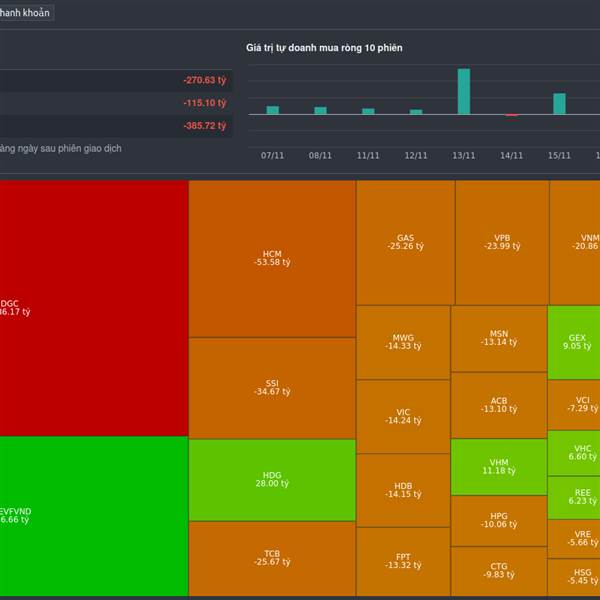Click the -385.72 tỷ value

pyautogui.click(x=205, y=126)
